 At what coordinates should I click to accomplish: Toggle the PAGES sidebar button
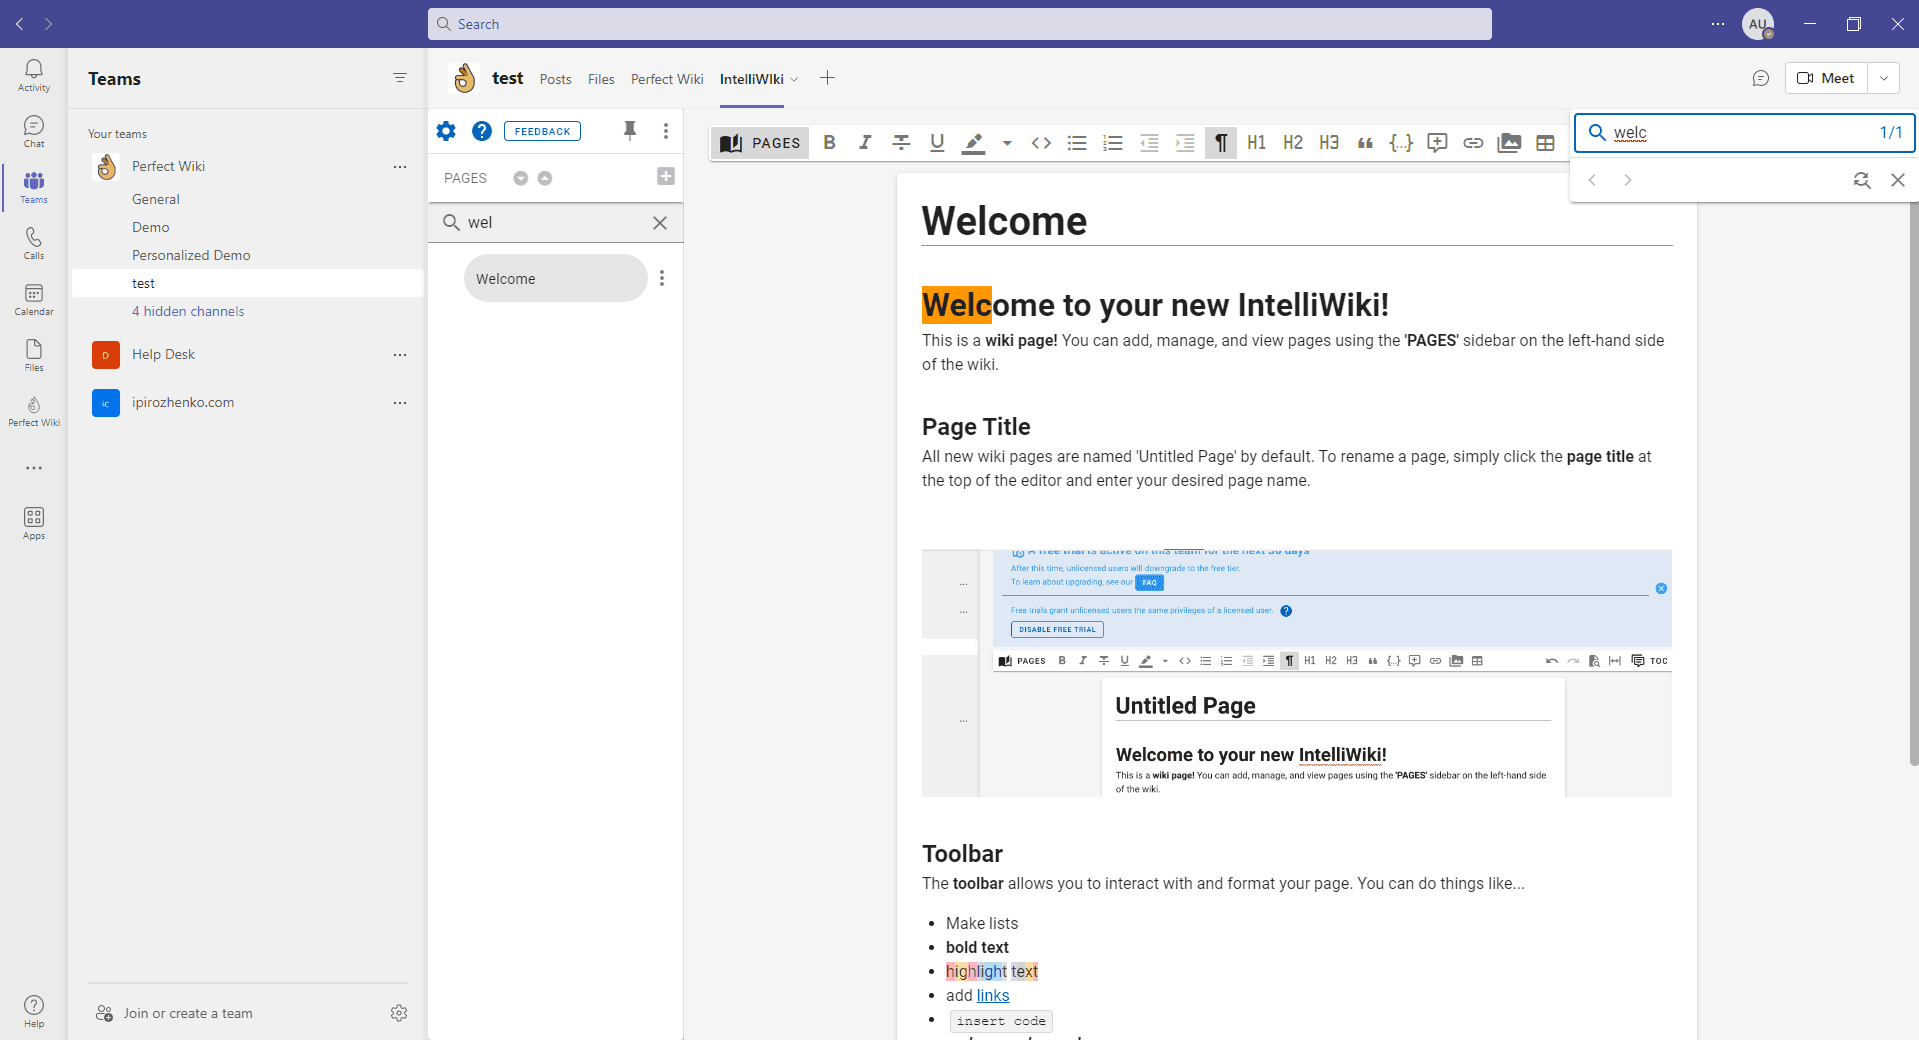[760, 143]
